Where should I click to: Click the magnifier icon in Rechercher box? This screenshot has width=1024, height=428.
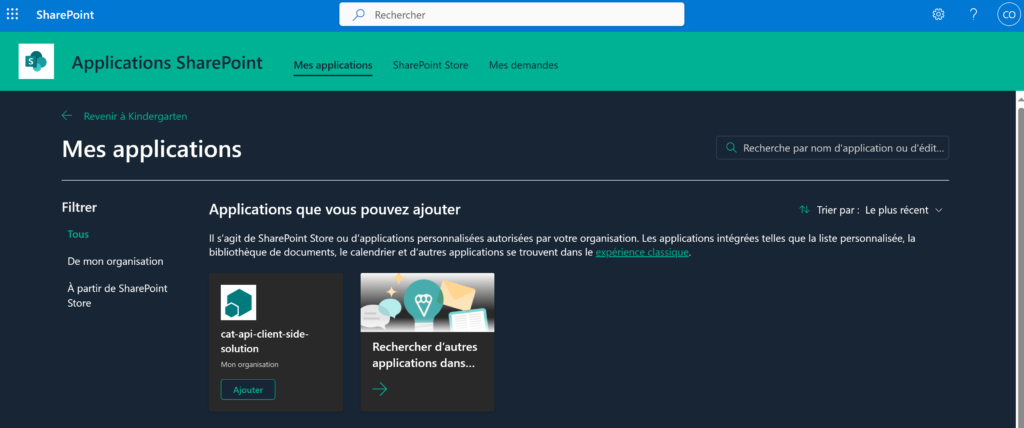coord(359,14)
